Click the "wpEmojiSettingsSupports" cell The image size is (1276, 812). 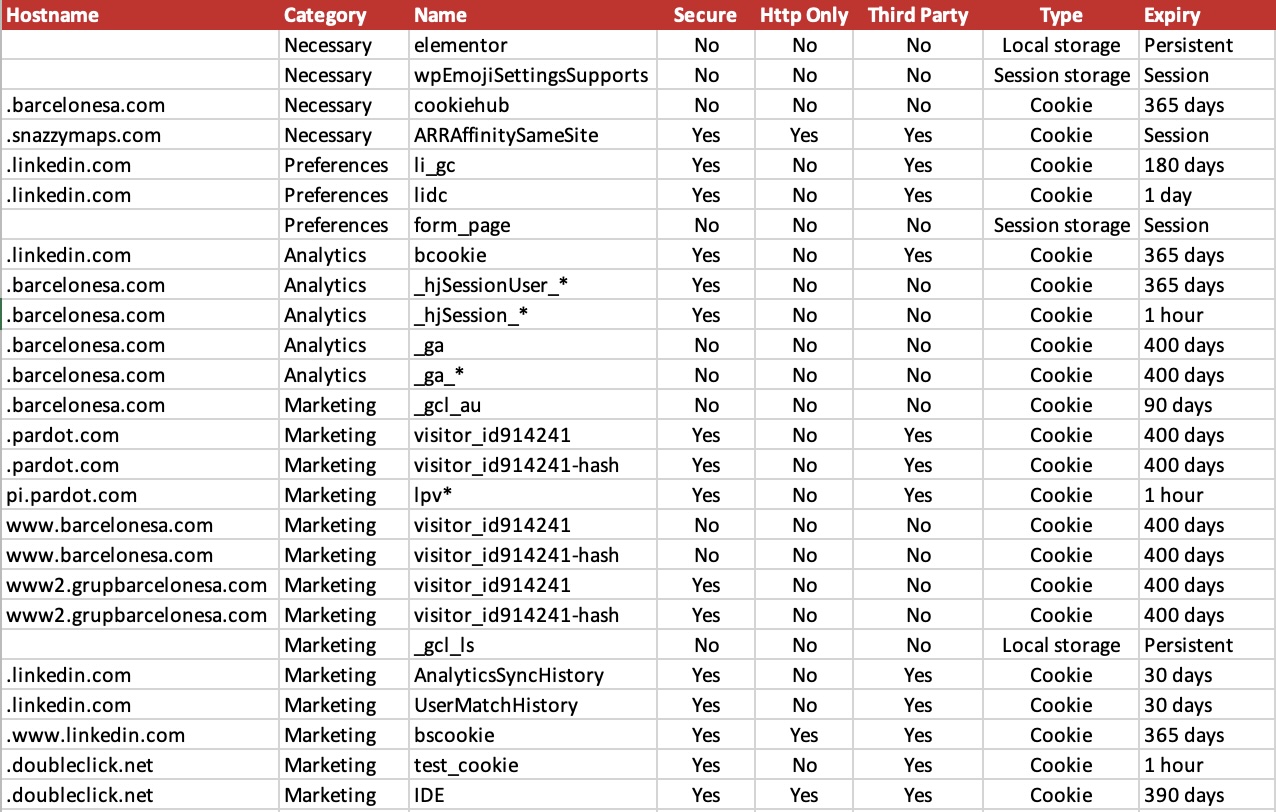point(531,75)
